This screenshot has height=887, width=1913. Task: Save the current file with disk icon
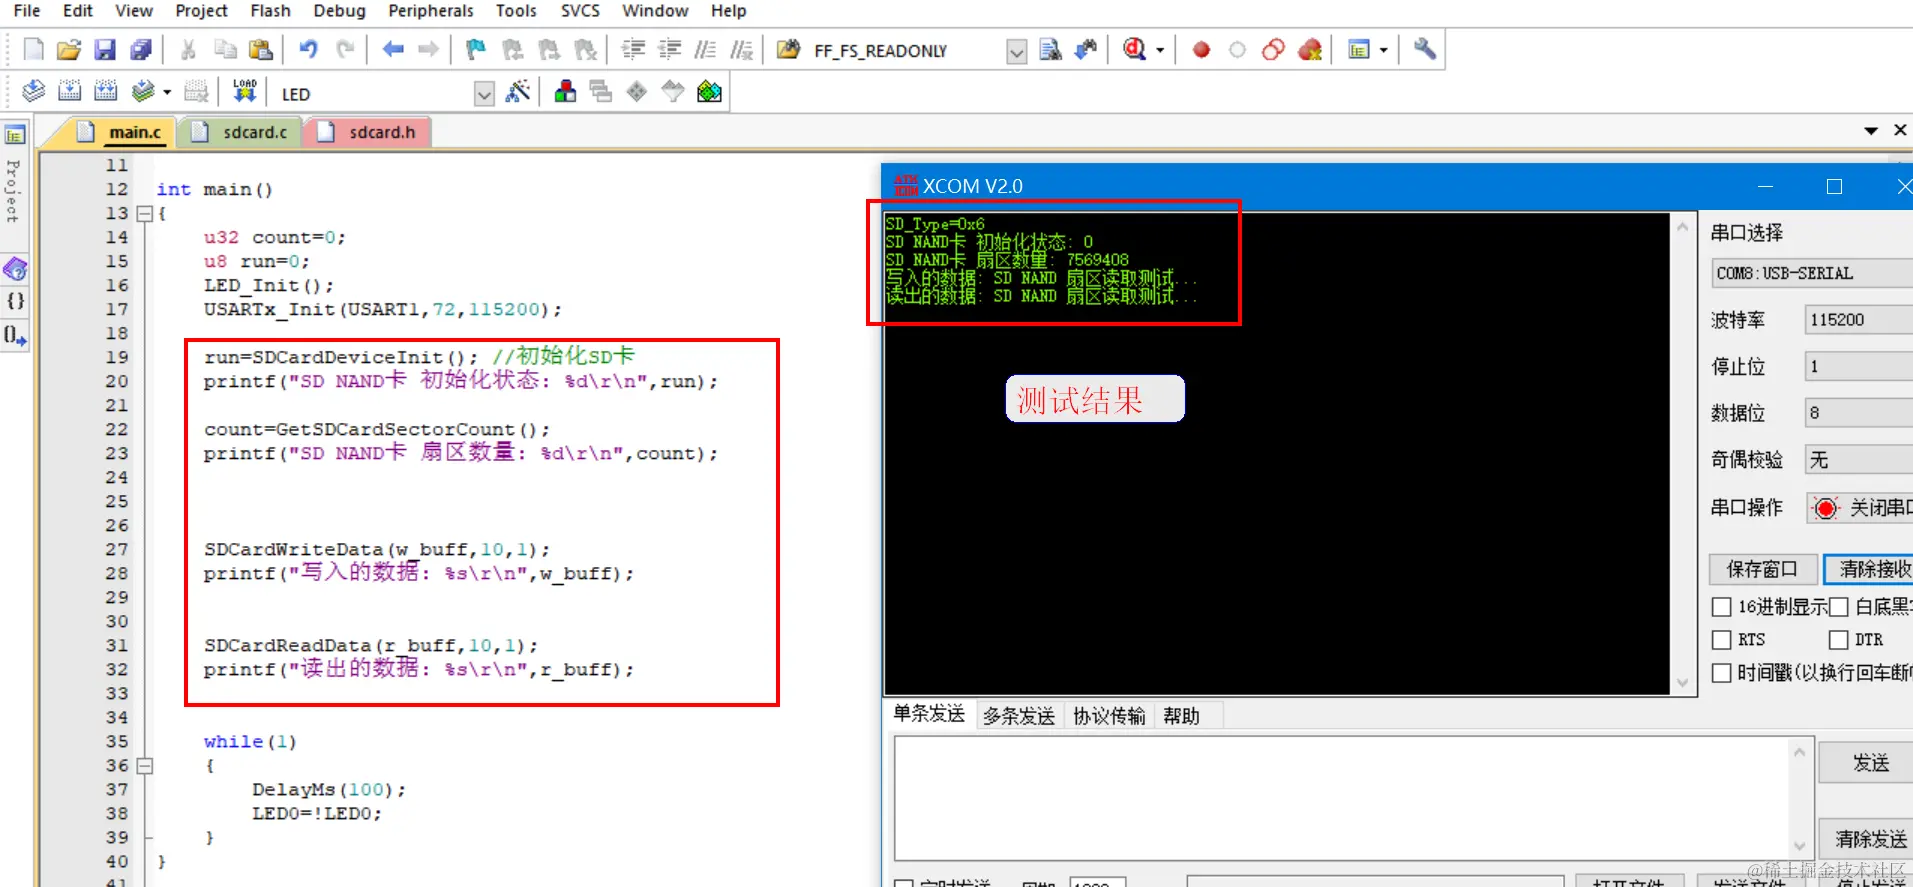[x=105, y=50]
